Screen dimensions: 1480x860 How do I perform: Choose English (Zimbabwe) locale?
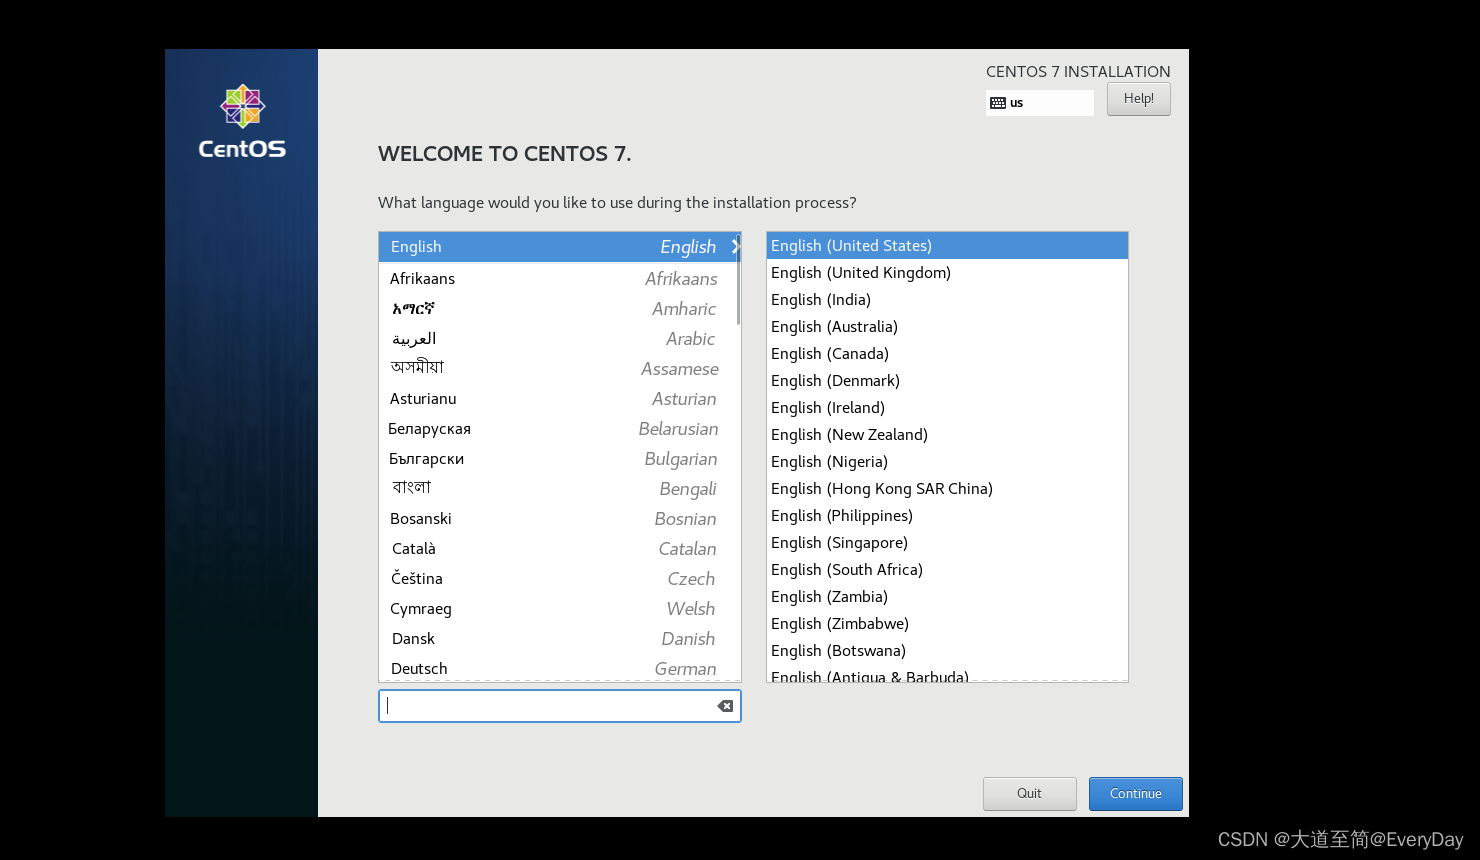947,624
